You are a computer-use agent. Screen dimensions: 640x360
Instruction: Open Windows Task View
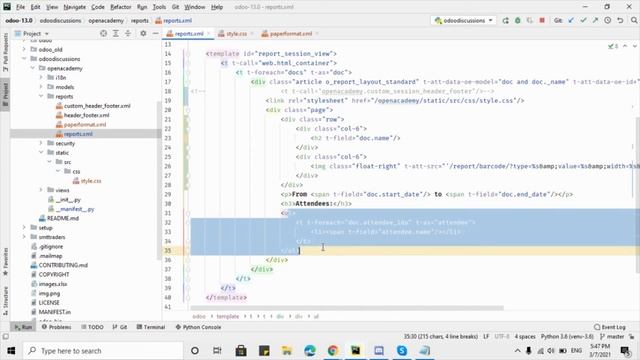tap(217, 351)
